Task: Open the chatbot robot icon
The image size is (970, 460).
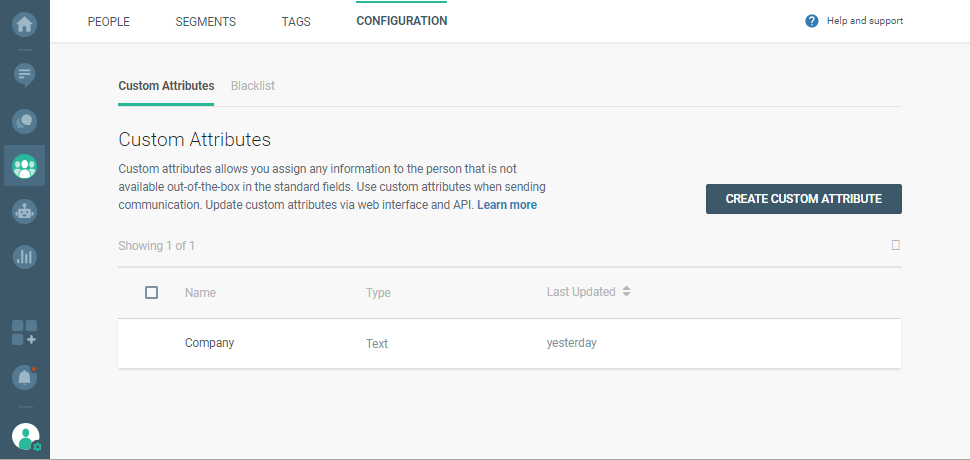Action: 24,211
